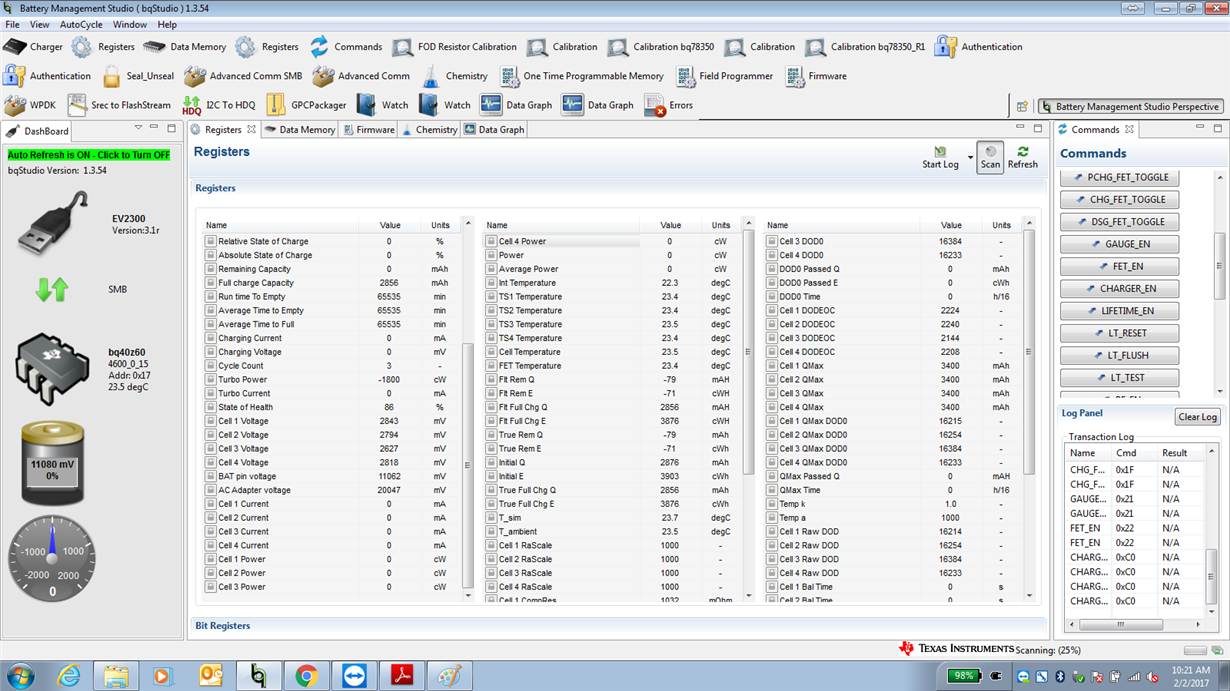Click Refresh in the Registers panel

pyautogui.click(x=1022, y=157)
